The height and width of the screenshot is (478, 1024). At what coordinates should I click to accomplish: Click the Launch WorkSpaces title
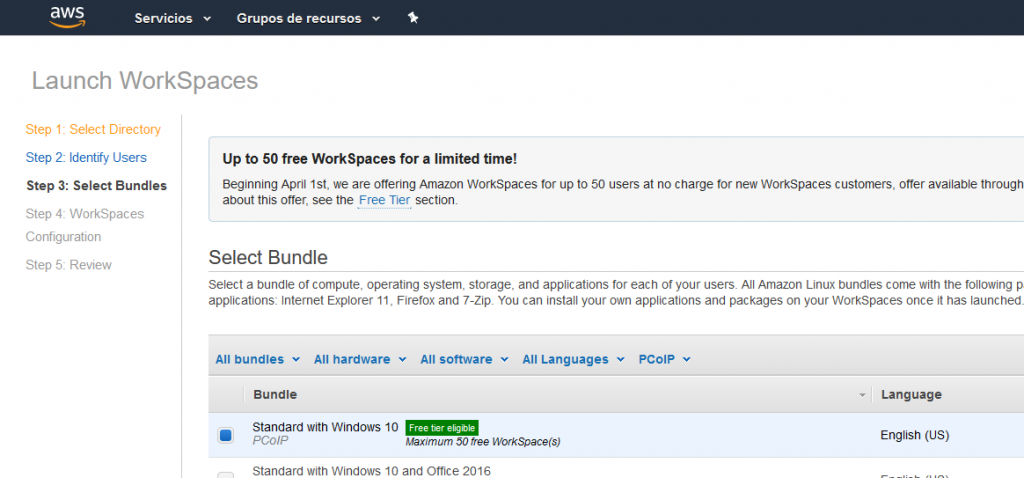coord(145,81)
